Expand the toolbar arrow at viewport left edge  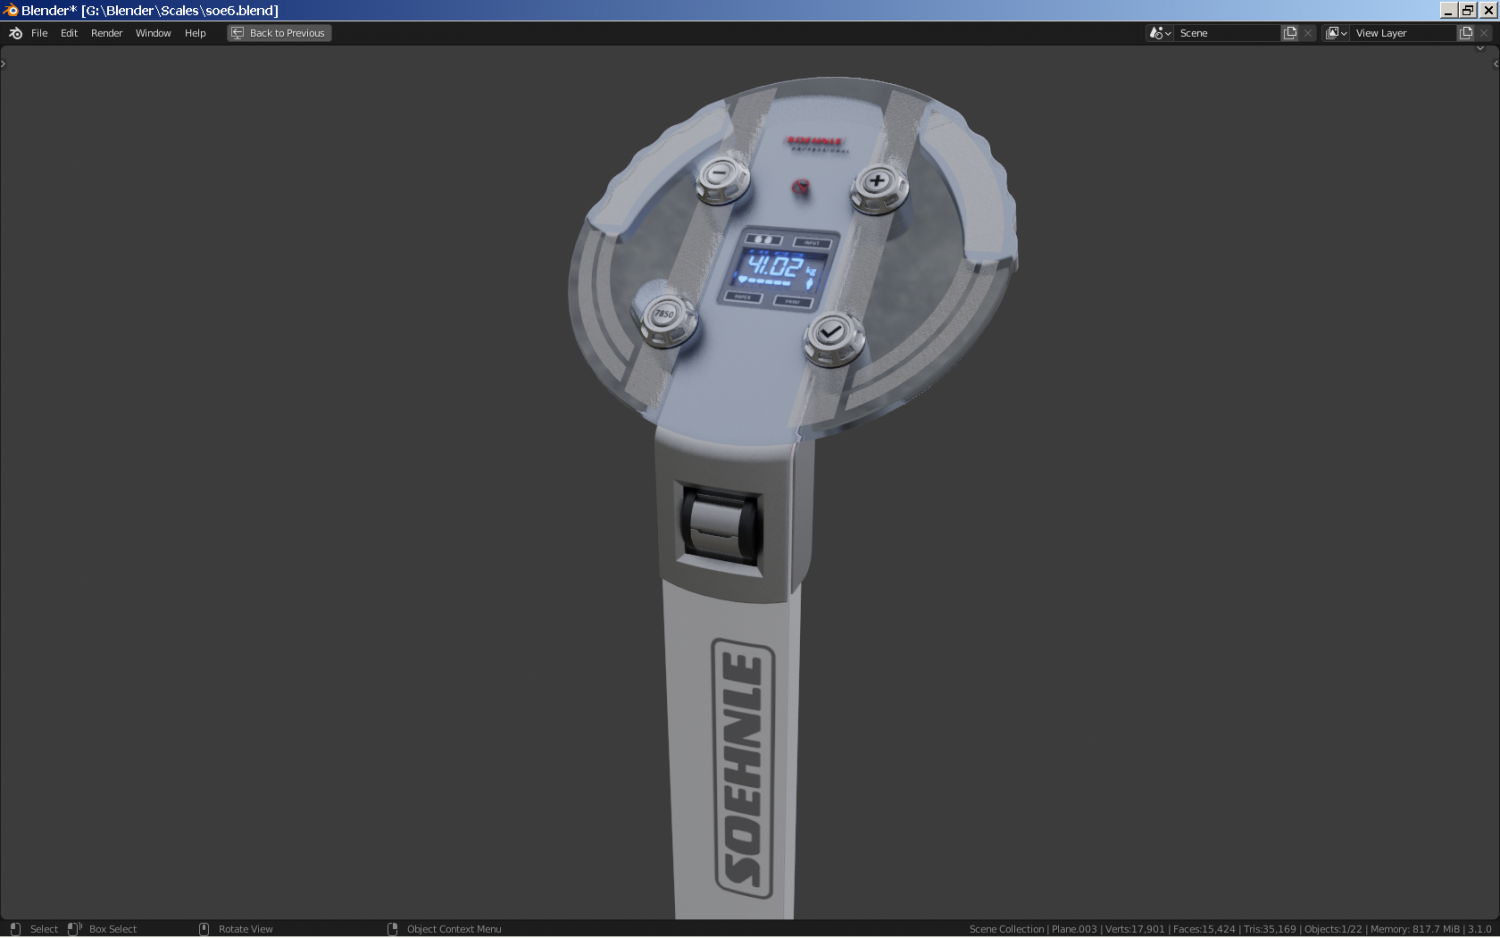tap(3, 64)
